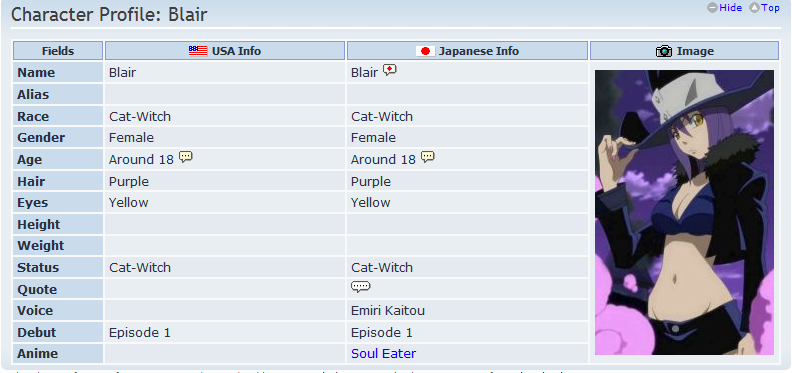Click the Eyes field label

32,203
